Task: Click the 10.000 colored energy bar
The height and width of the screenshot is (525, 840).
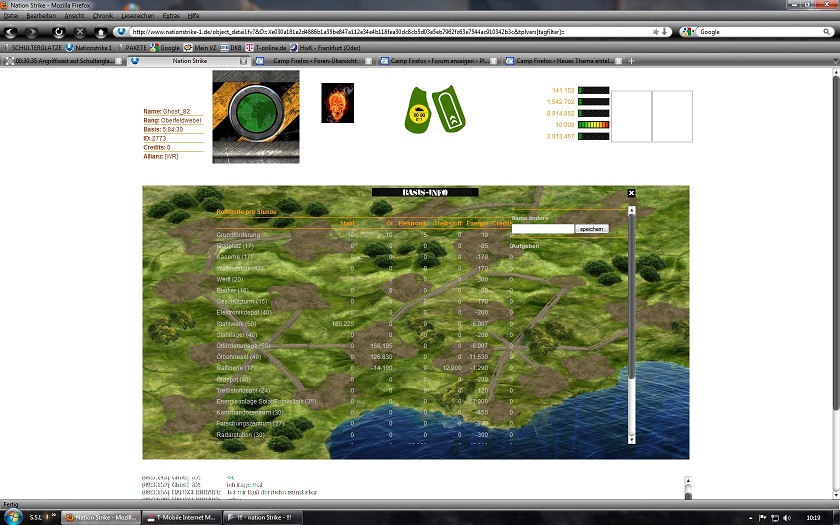Action: 594,125
